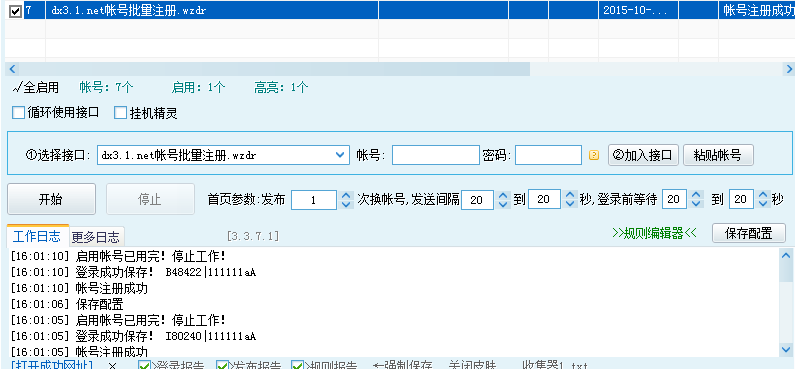Click the log panel scroll down arrow
Screen dimensions: 796x369
(x=786, y=350)
